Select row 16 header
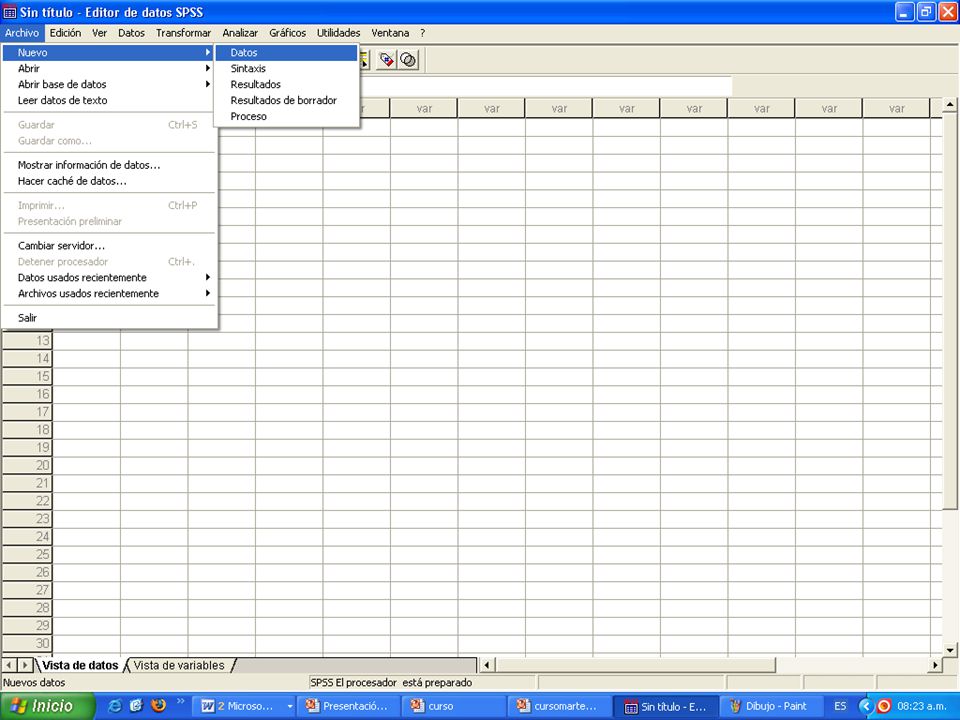The image size is (960, 720). 28,394
